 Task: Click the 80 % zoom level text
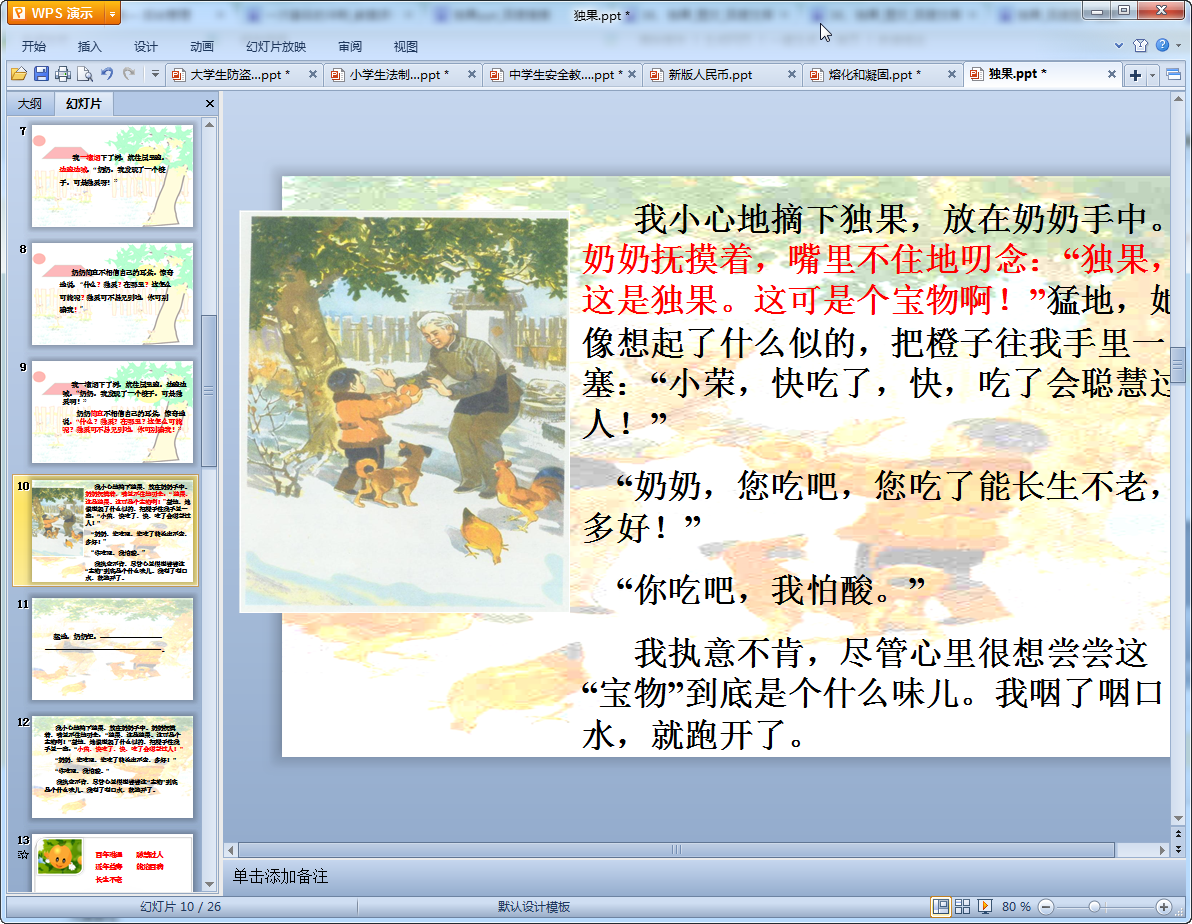pyautogui.click(x=1016, y=907)
